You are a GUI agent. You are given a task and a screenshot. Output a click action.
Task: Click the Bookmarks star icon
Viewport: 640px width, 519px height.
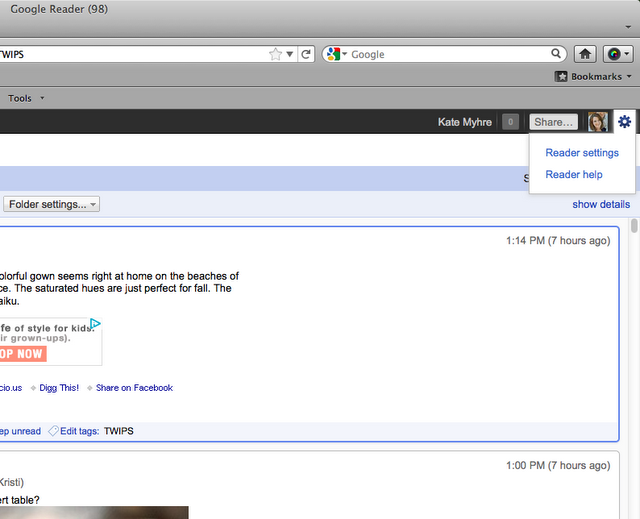pos(561,76)
